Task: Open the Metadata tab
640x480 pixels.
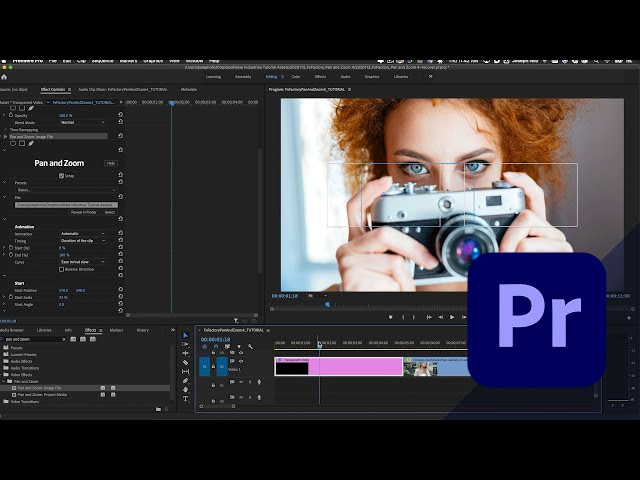Action: pyautogui.click(x=189, y=89)
